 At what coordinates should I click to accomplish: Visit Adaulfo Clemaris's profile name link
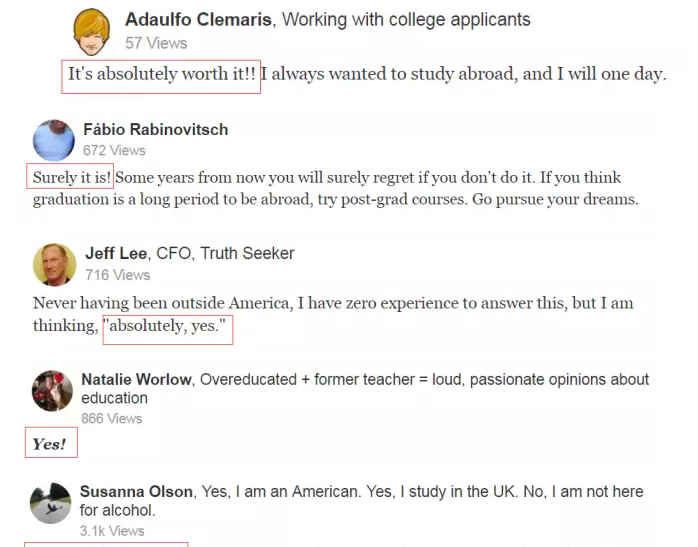tap(198, 20)
